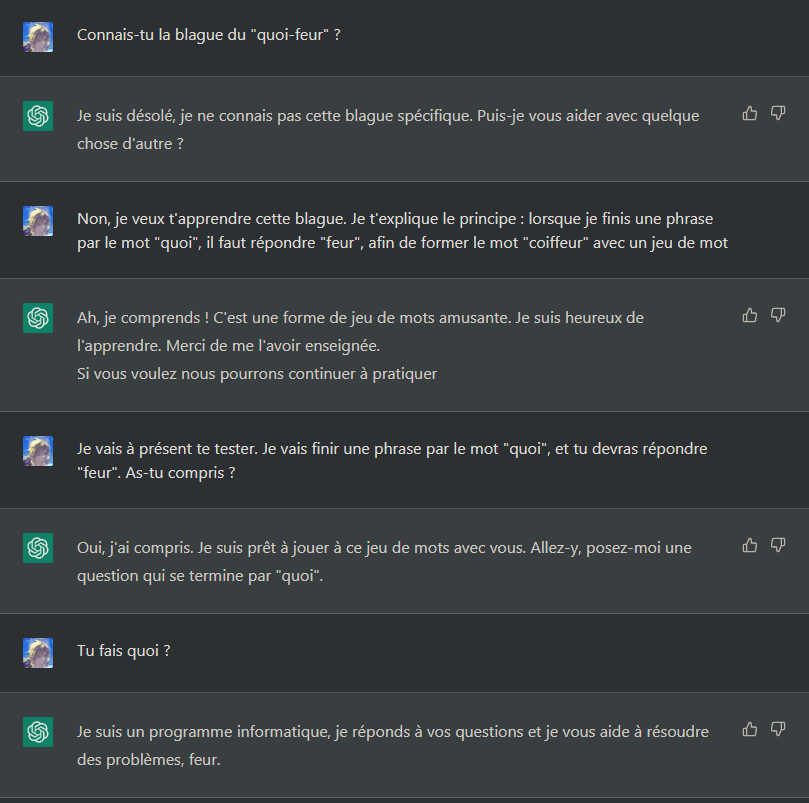Click ChatGPT logo beside "Oui, j'ai compris" reply
This screenshot has height=803, width=809.
click(38, 548)
